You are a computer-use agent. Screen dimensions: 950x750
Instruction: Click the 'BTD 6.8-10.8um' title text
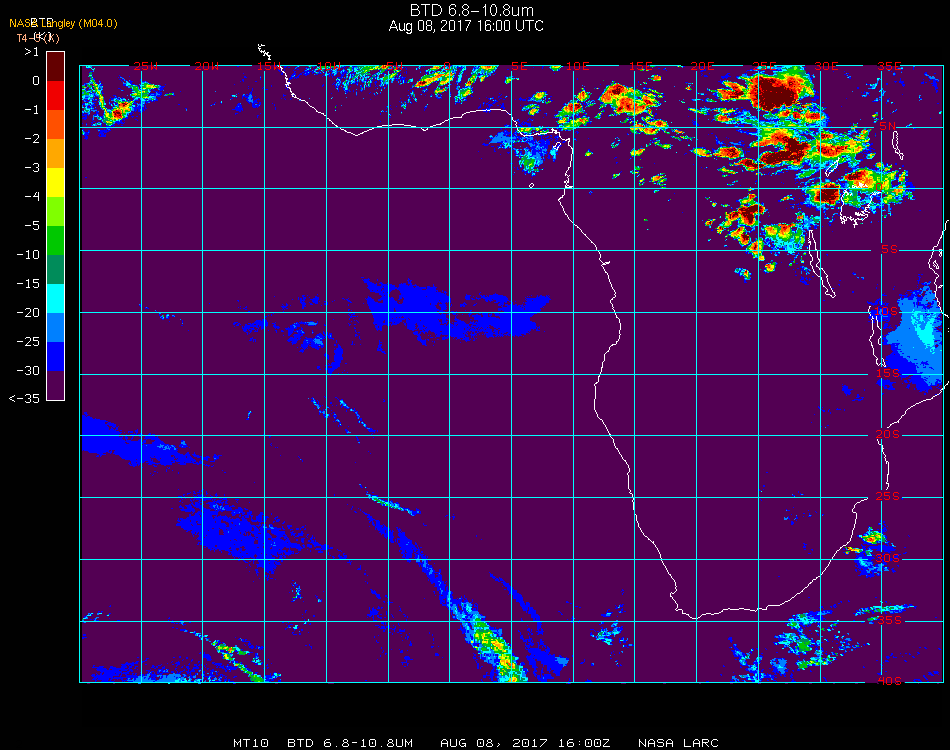[x=471, y=10]
